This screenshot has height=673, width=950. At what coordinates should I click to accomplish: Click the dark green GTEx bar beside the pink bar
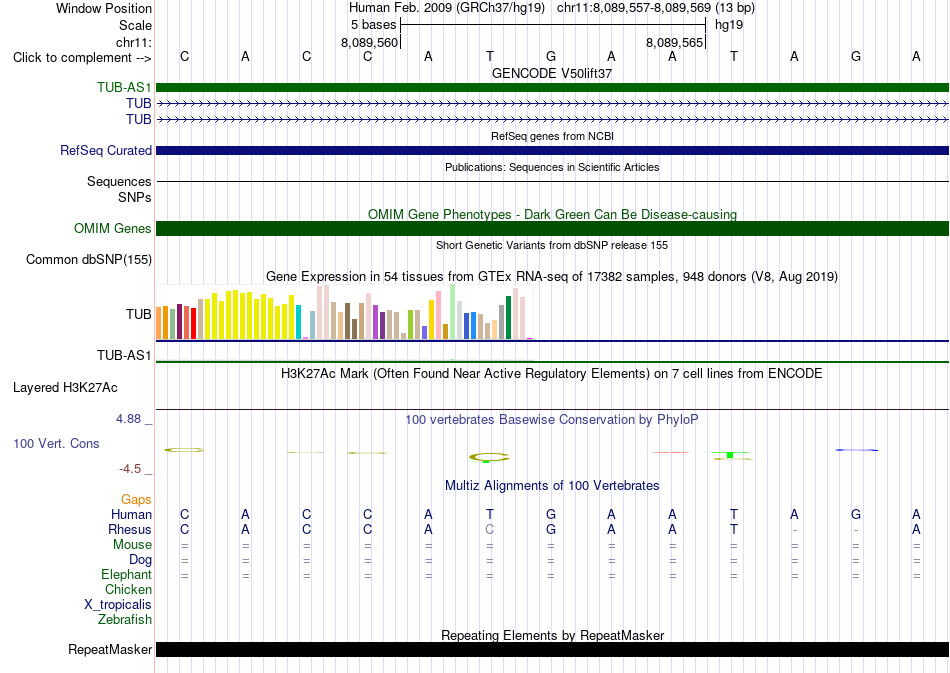(509, 317)
